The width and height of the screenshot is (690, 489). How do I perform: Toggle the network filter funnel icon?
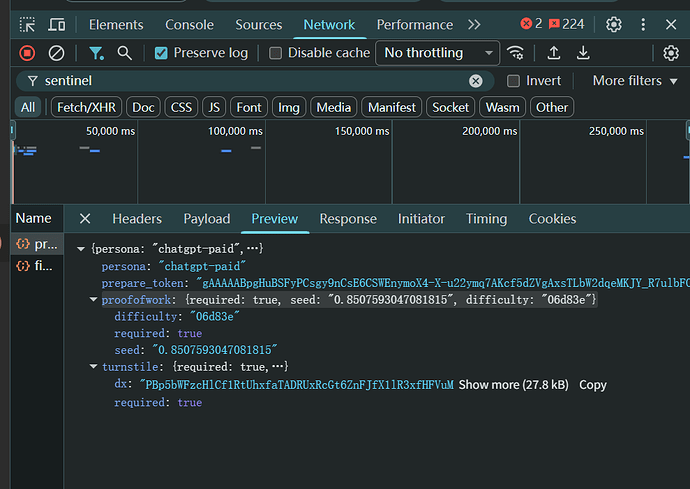[96, 53]
